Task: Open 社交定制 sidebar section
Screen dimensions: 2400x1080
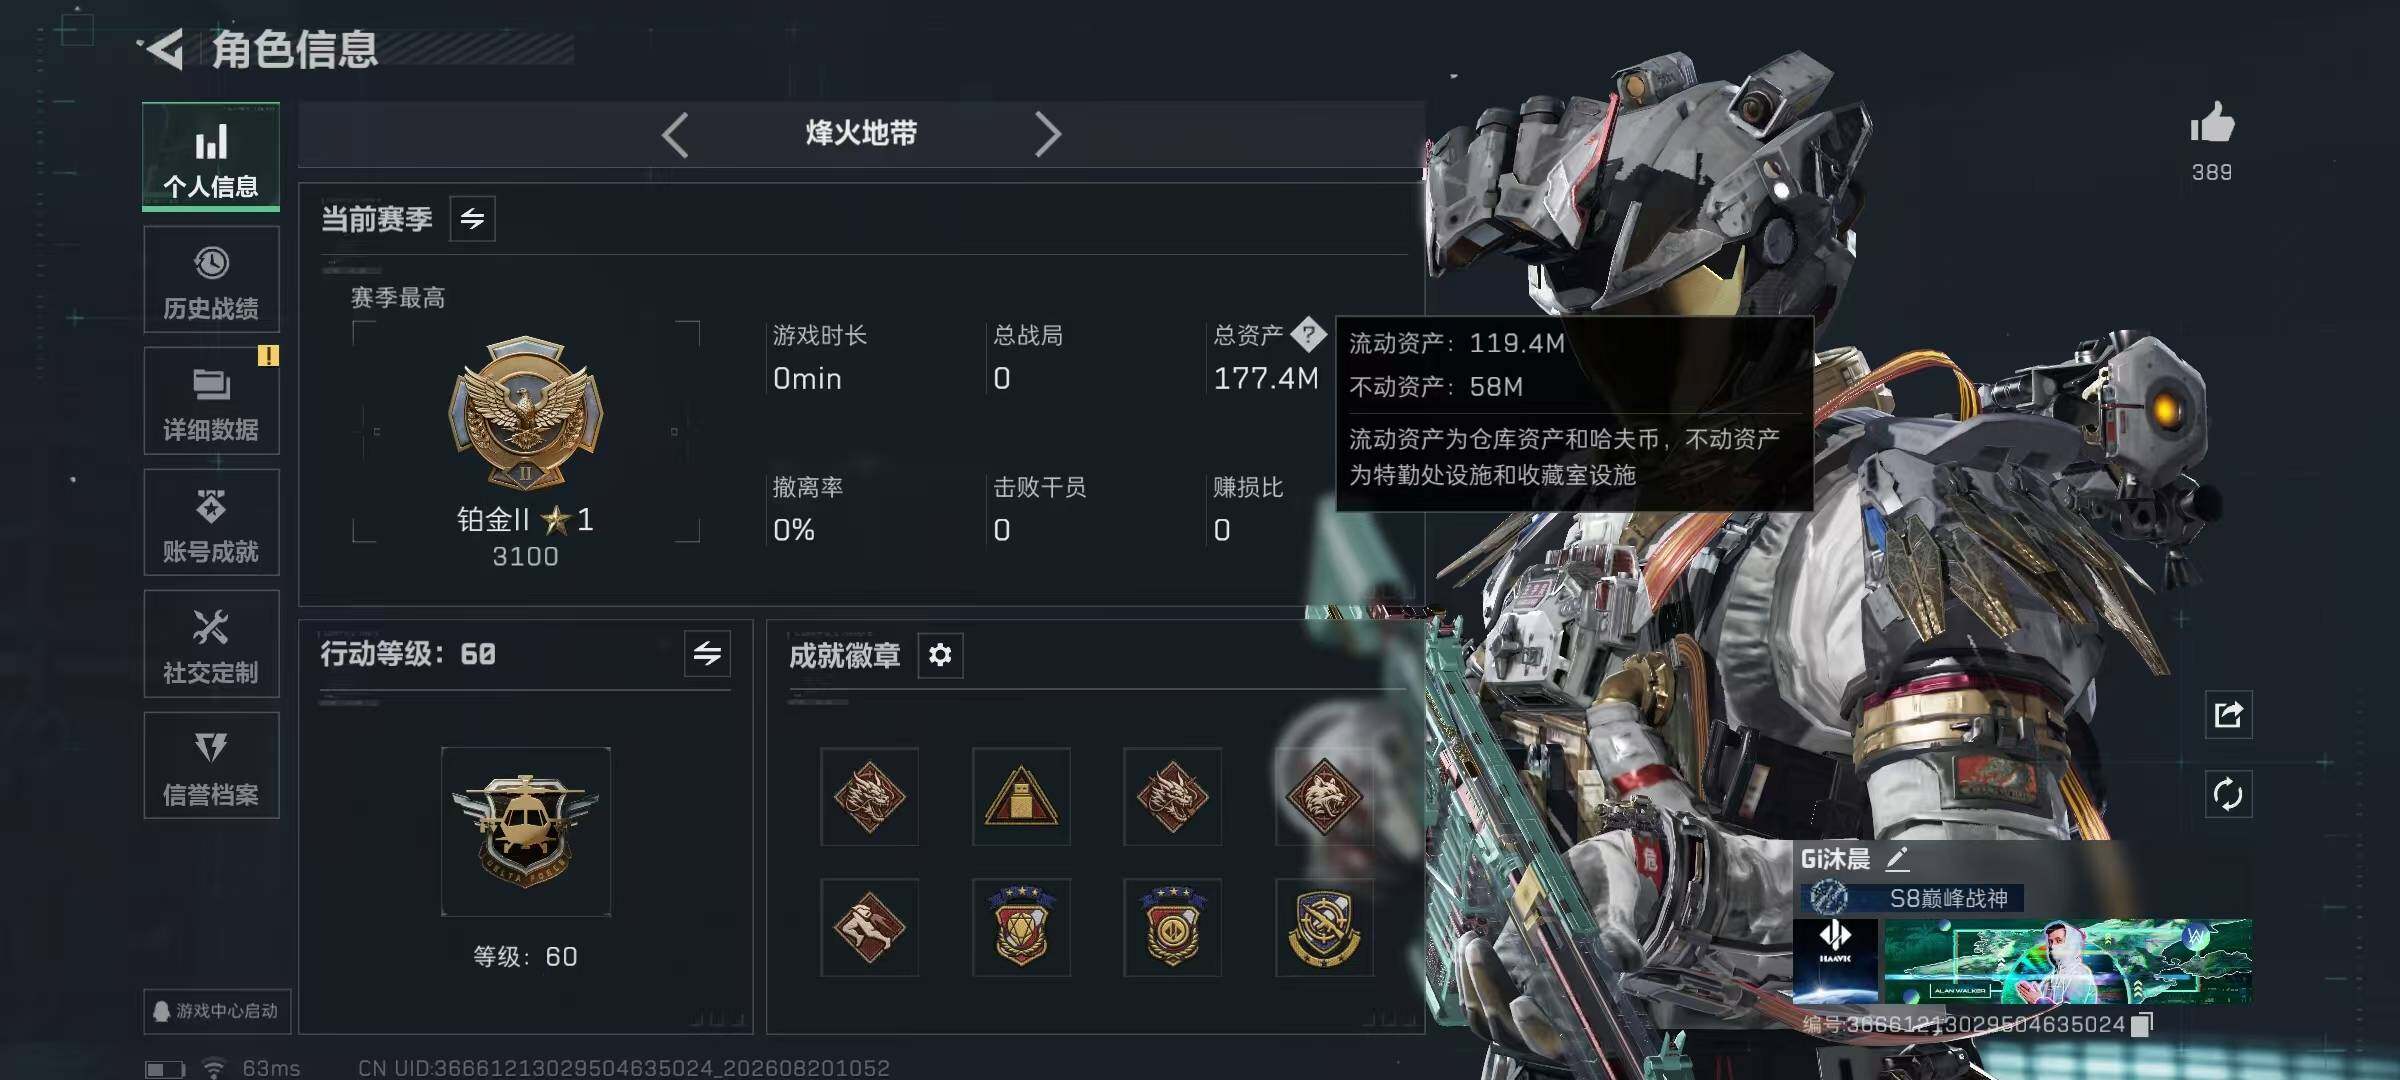Action: click(211, 644)
